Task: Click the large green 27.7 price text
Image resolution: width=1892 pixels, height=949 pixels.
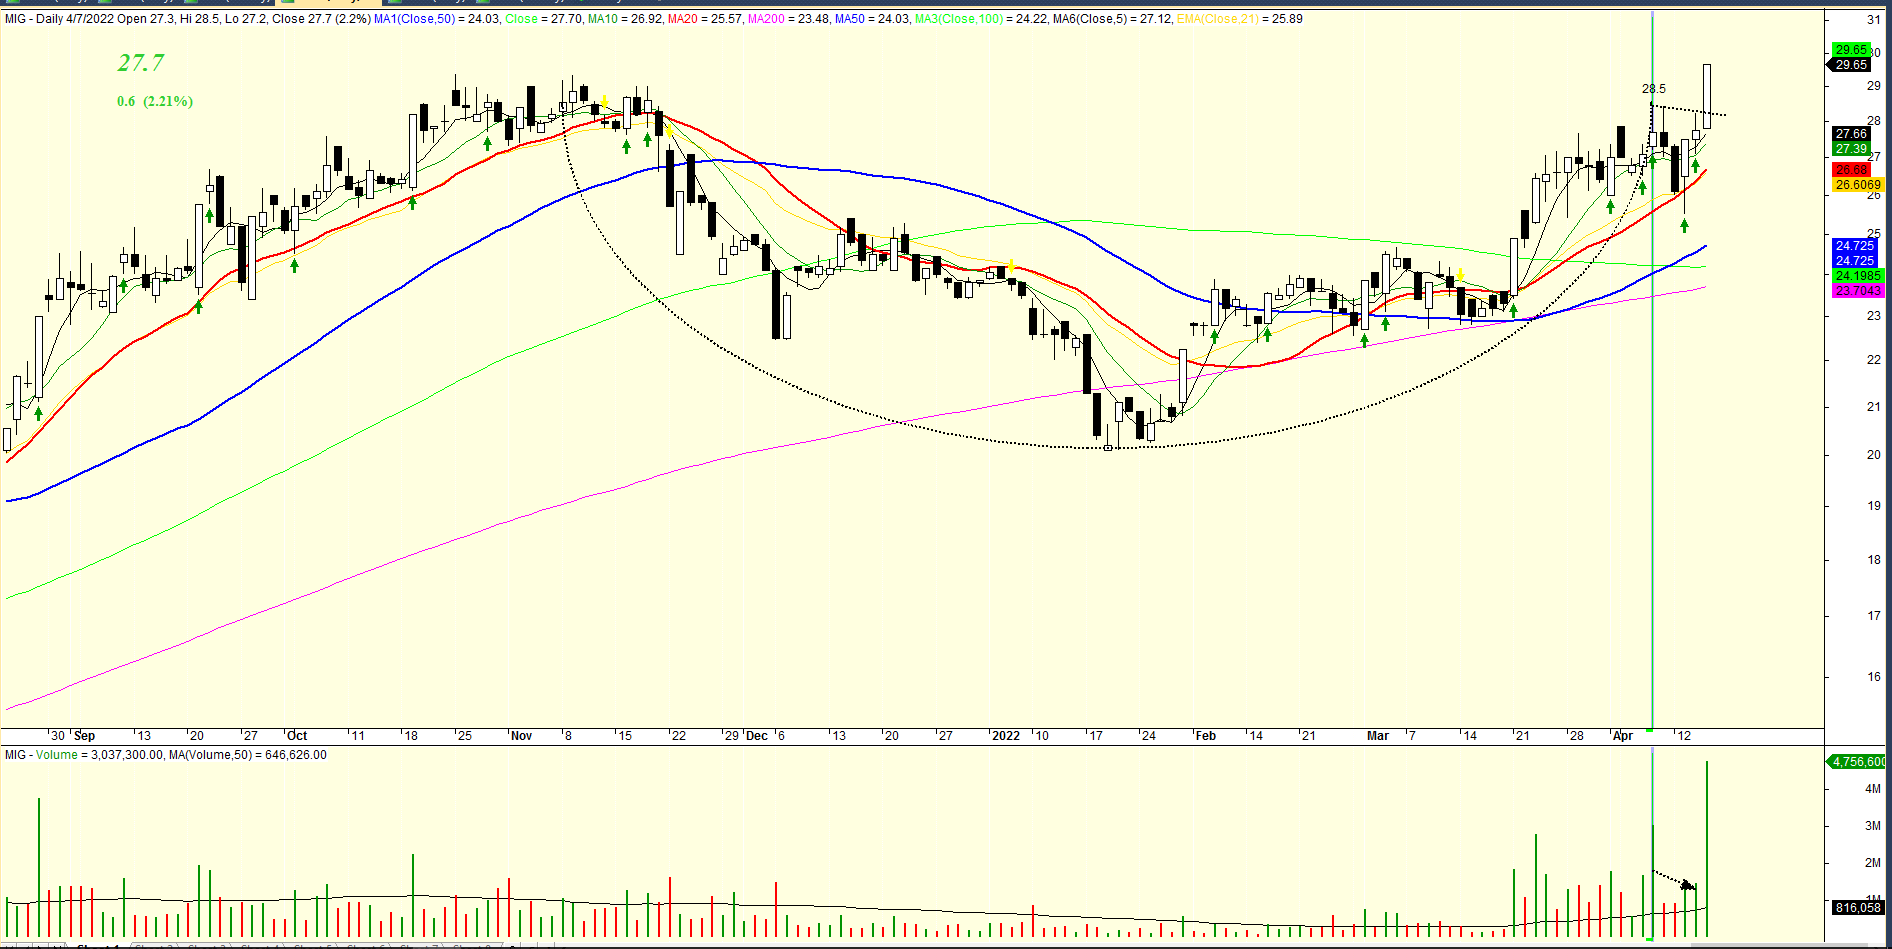Action: 141,63
